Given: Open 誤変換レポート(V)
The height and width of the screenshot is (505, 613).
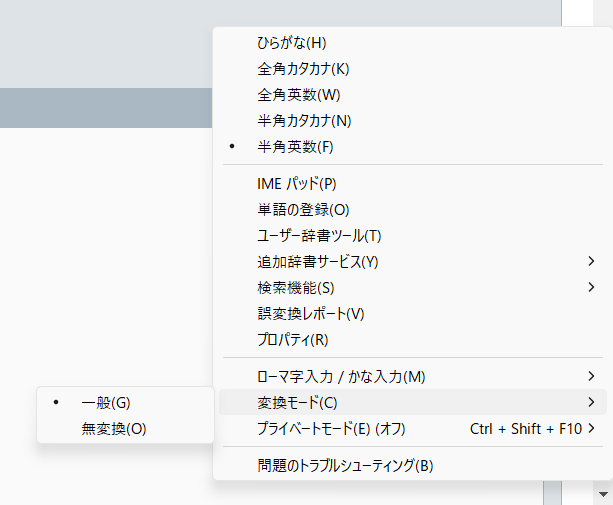Looking at the screenshot, I should pyautogui.click(x=311, y=314).
